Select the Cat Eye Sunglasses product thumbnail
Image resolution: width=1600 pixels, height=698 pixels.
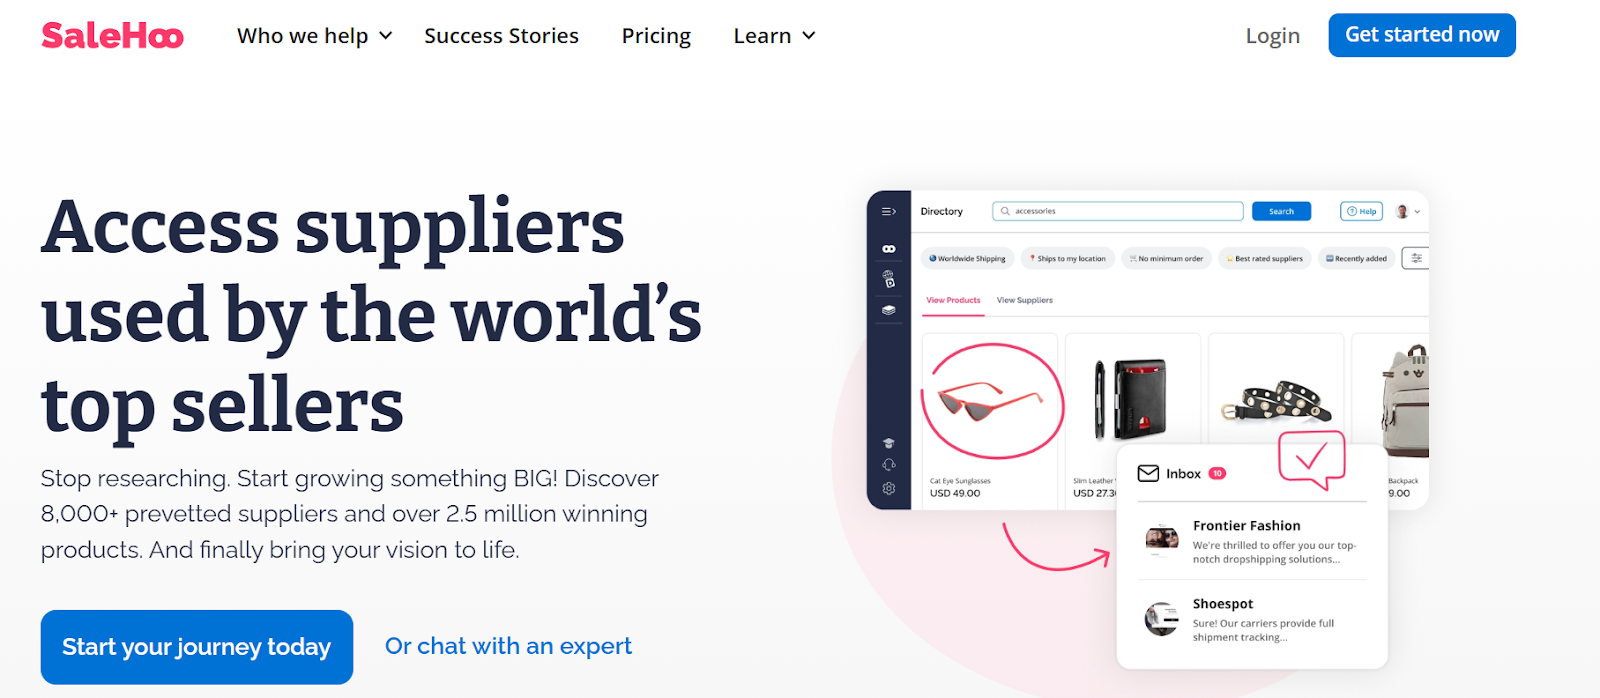coord(990,401)
